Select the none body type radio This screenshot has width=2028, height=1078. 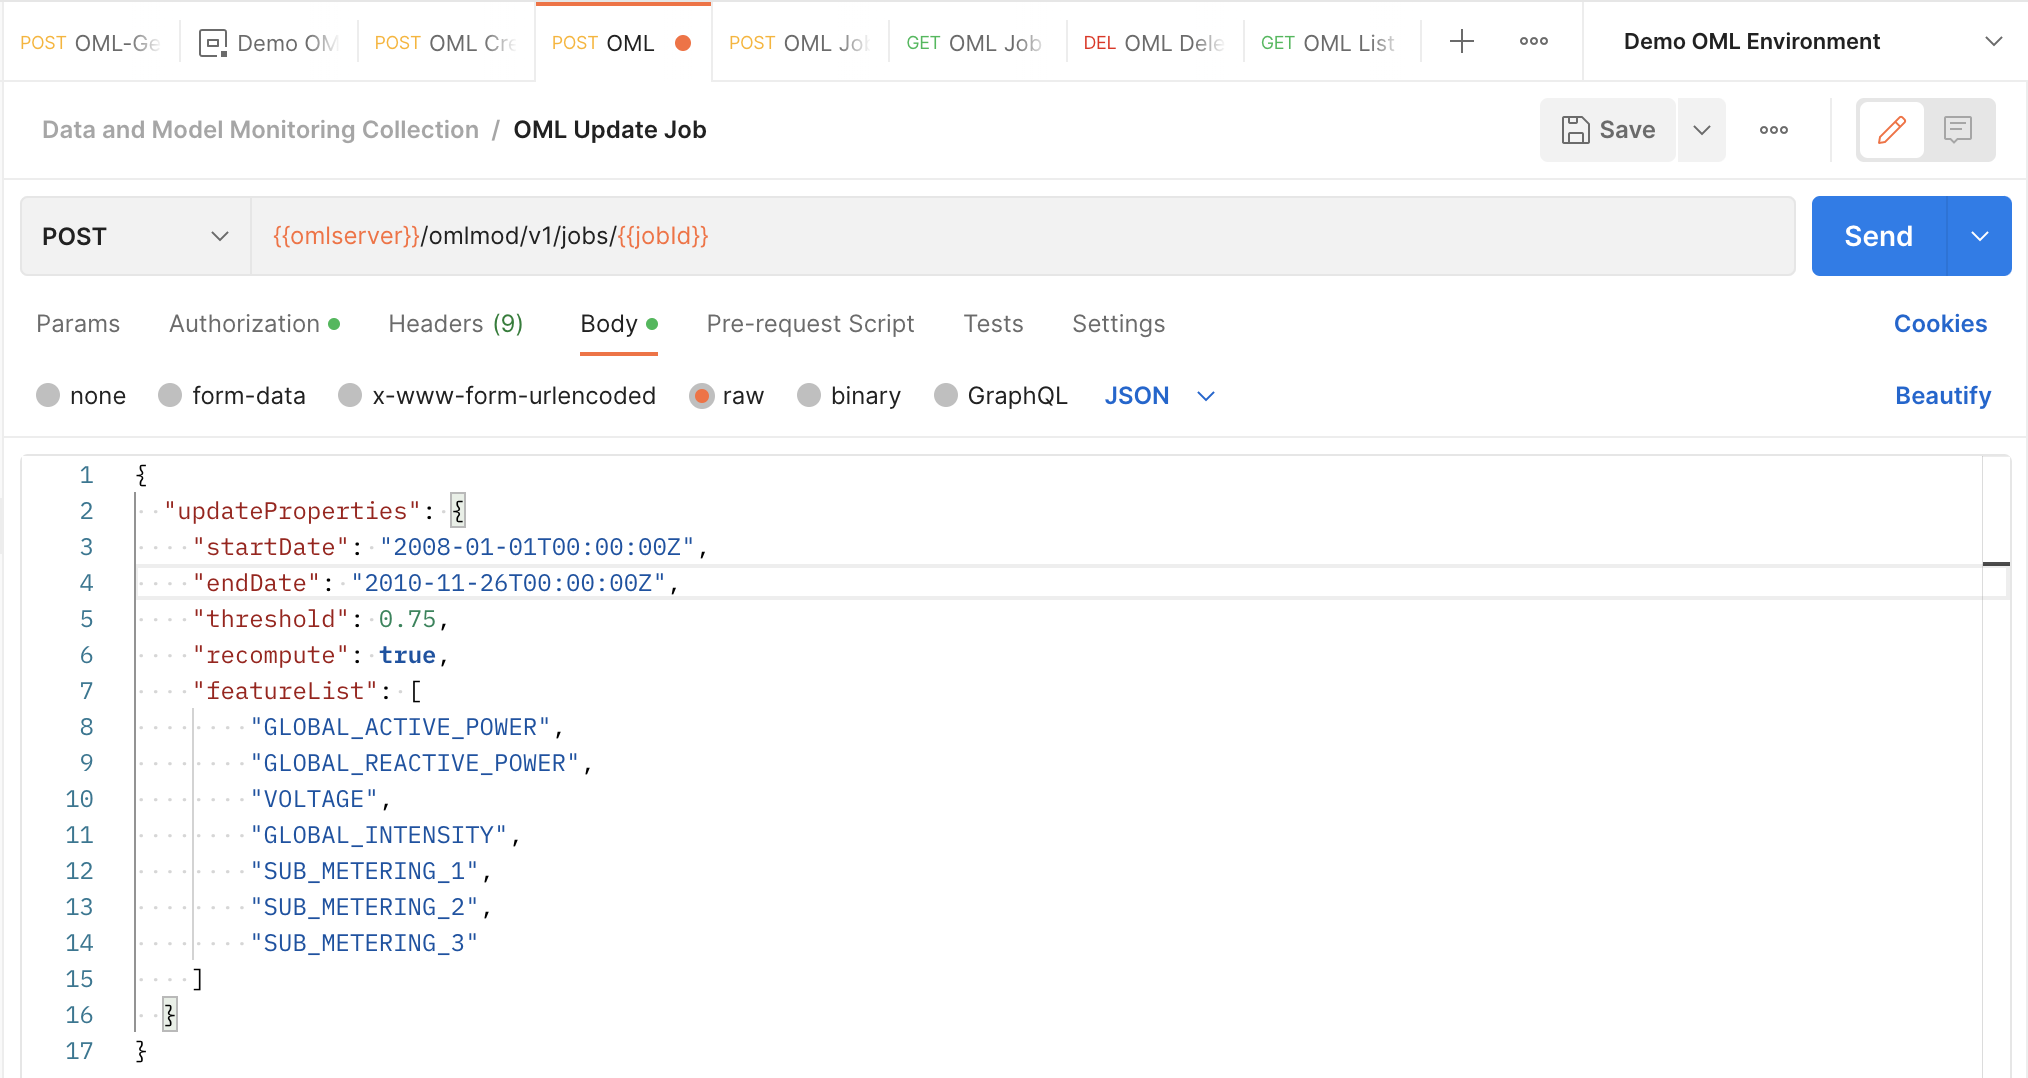[48, 396]
